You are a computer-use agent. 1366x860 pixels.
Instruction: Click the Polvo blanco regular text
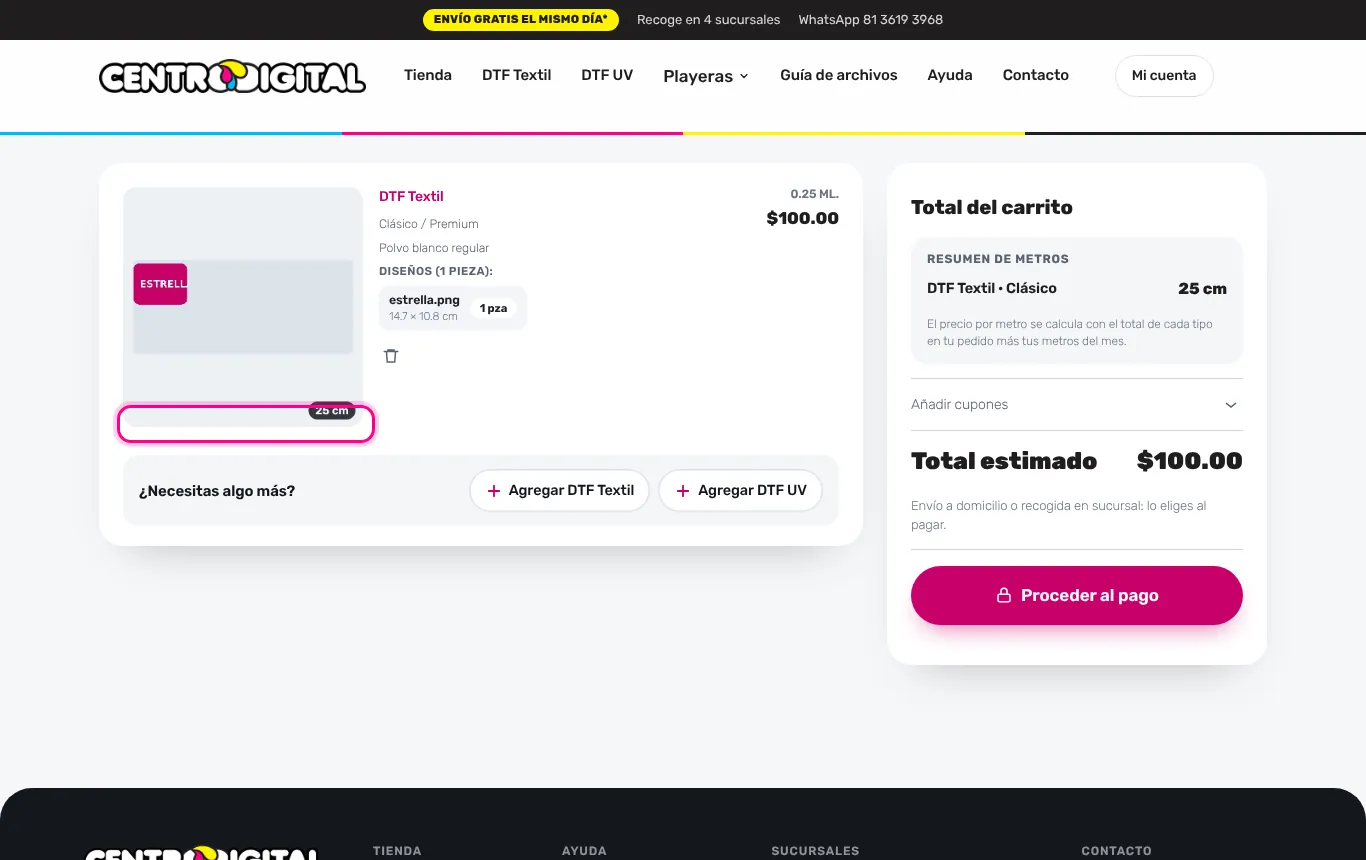tap(434, 248)
